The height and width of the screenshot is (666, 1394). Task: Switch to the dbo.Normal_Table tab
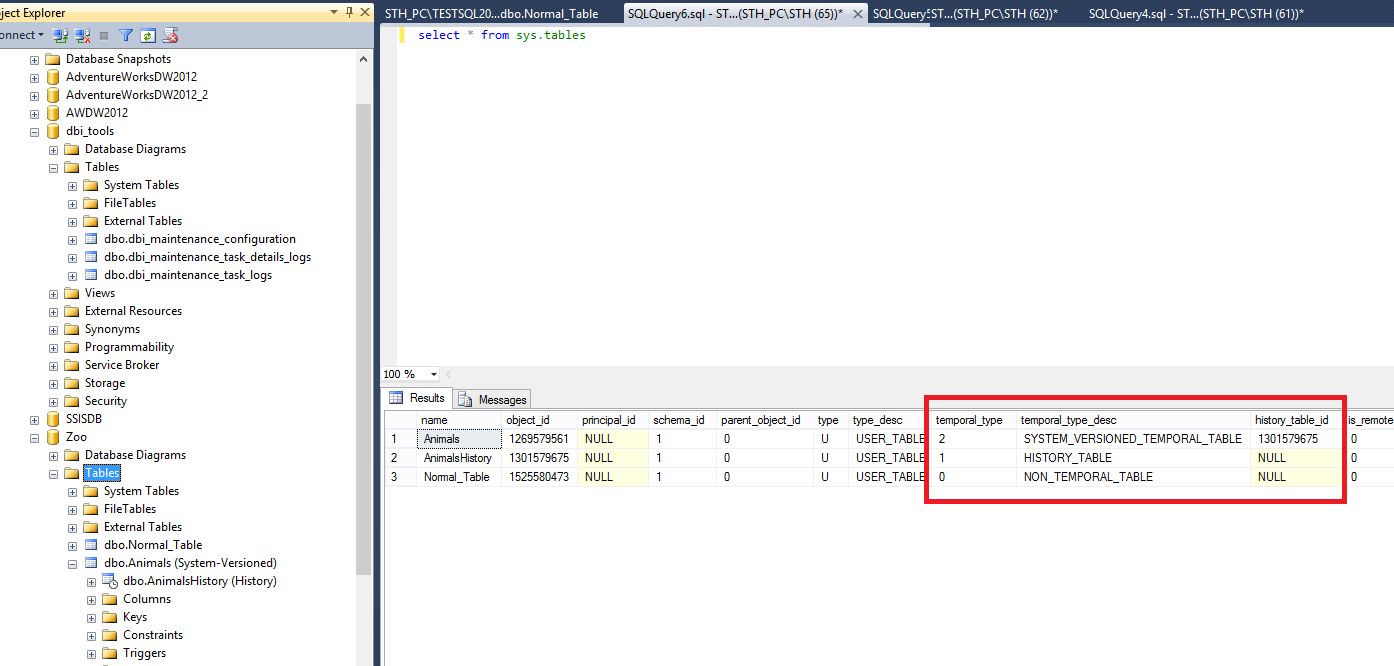[491, 13]
